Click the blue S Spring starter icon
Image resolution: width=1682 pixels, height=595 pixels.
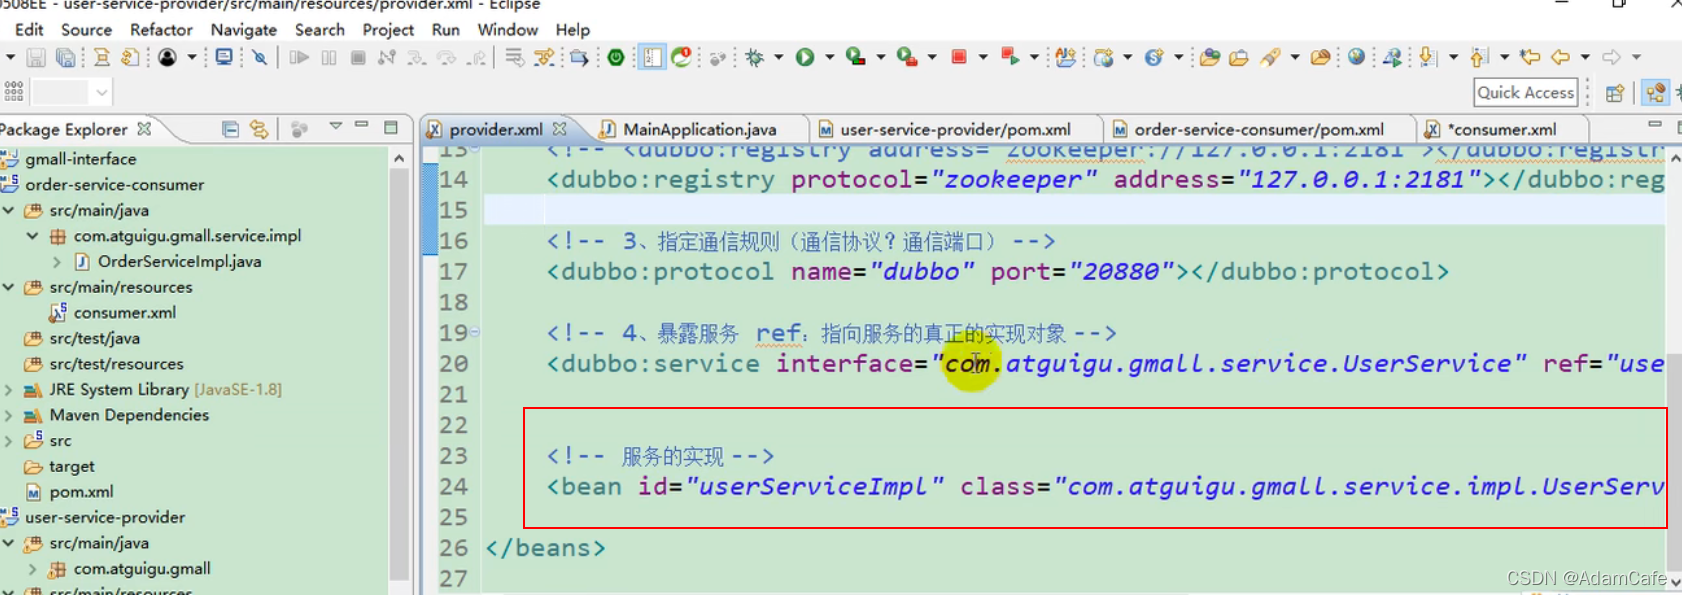tap(1153, 58)
